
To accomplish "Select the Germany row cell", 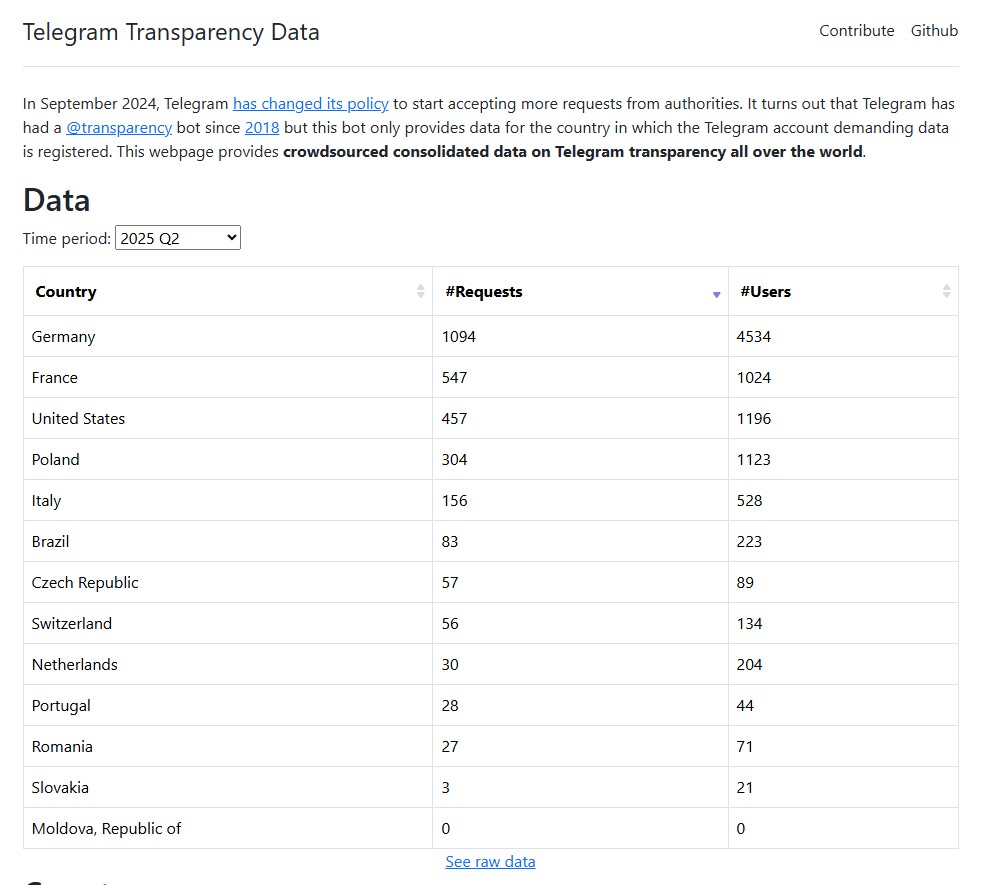I will [64, 337].
